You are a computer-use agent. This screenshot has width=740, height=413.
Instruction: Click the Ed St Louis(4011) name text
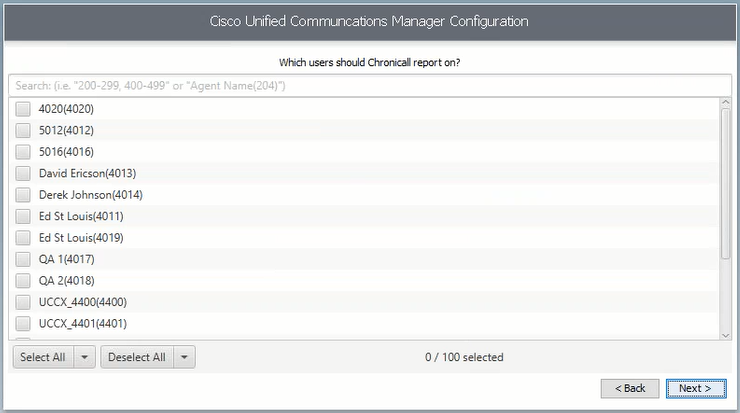pos(81,217)
